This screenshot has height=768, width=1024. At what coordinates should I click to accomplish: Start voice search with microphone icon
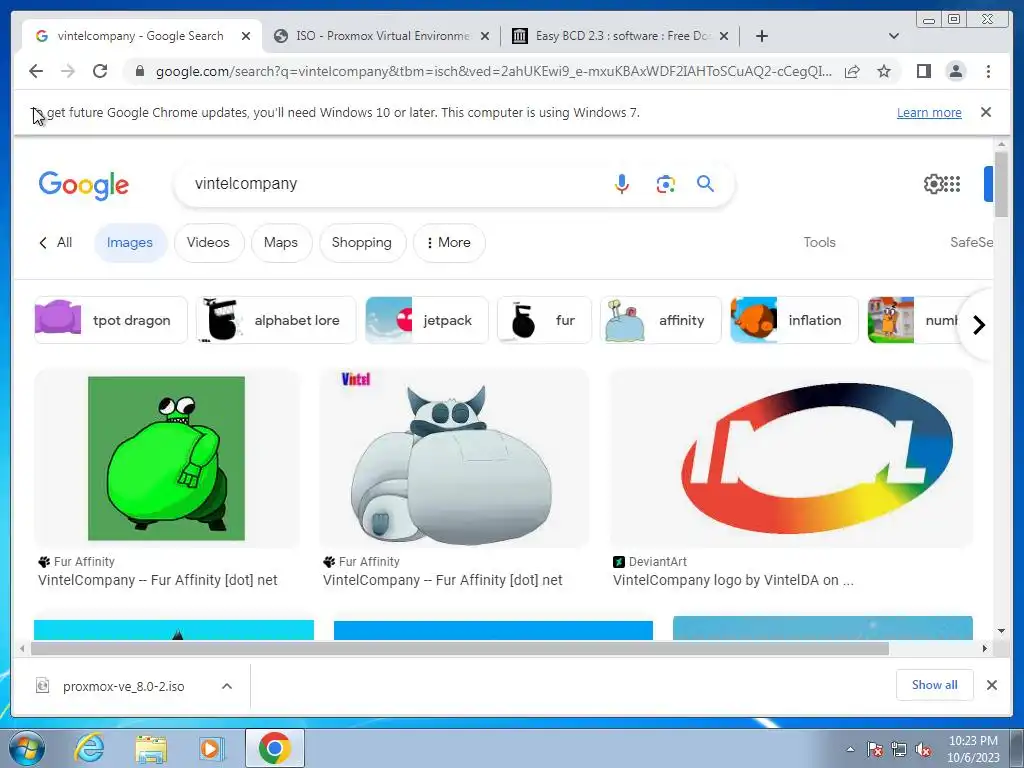point(622,184)
